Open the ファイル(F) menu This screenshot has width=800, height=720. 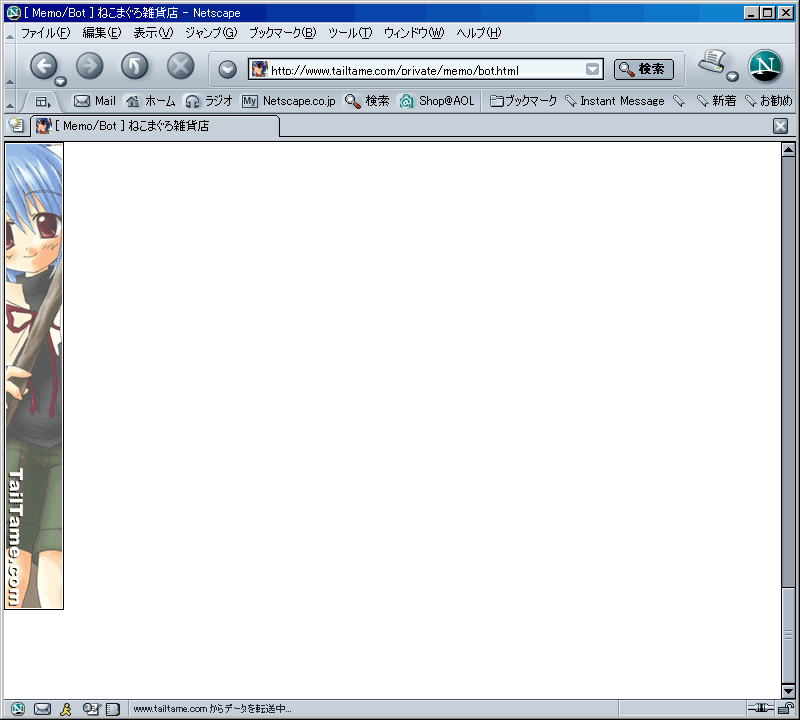45,33
